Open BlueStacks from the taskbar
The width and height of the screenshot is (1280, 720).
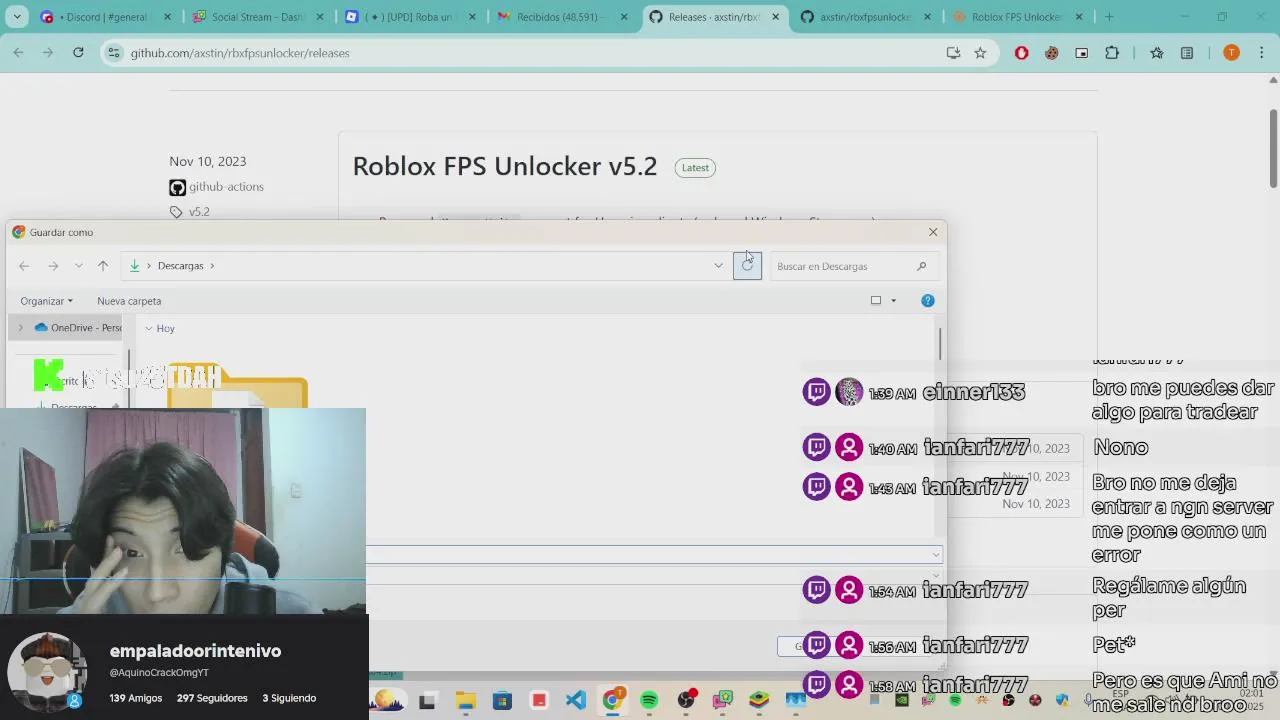[x=759, y=700]
